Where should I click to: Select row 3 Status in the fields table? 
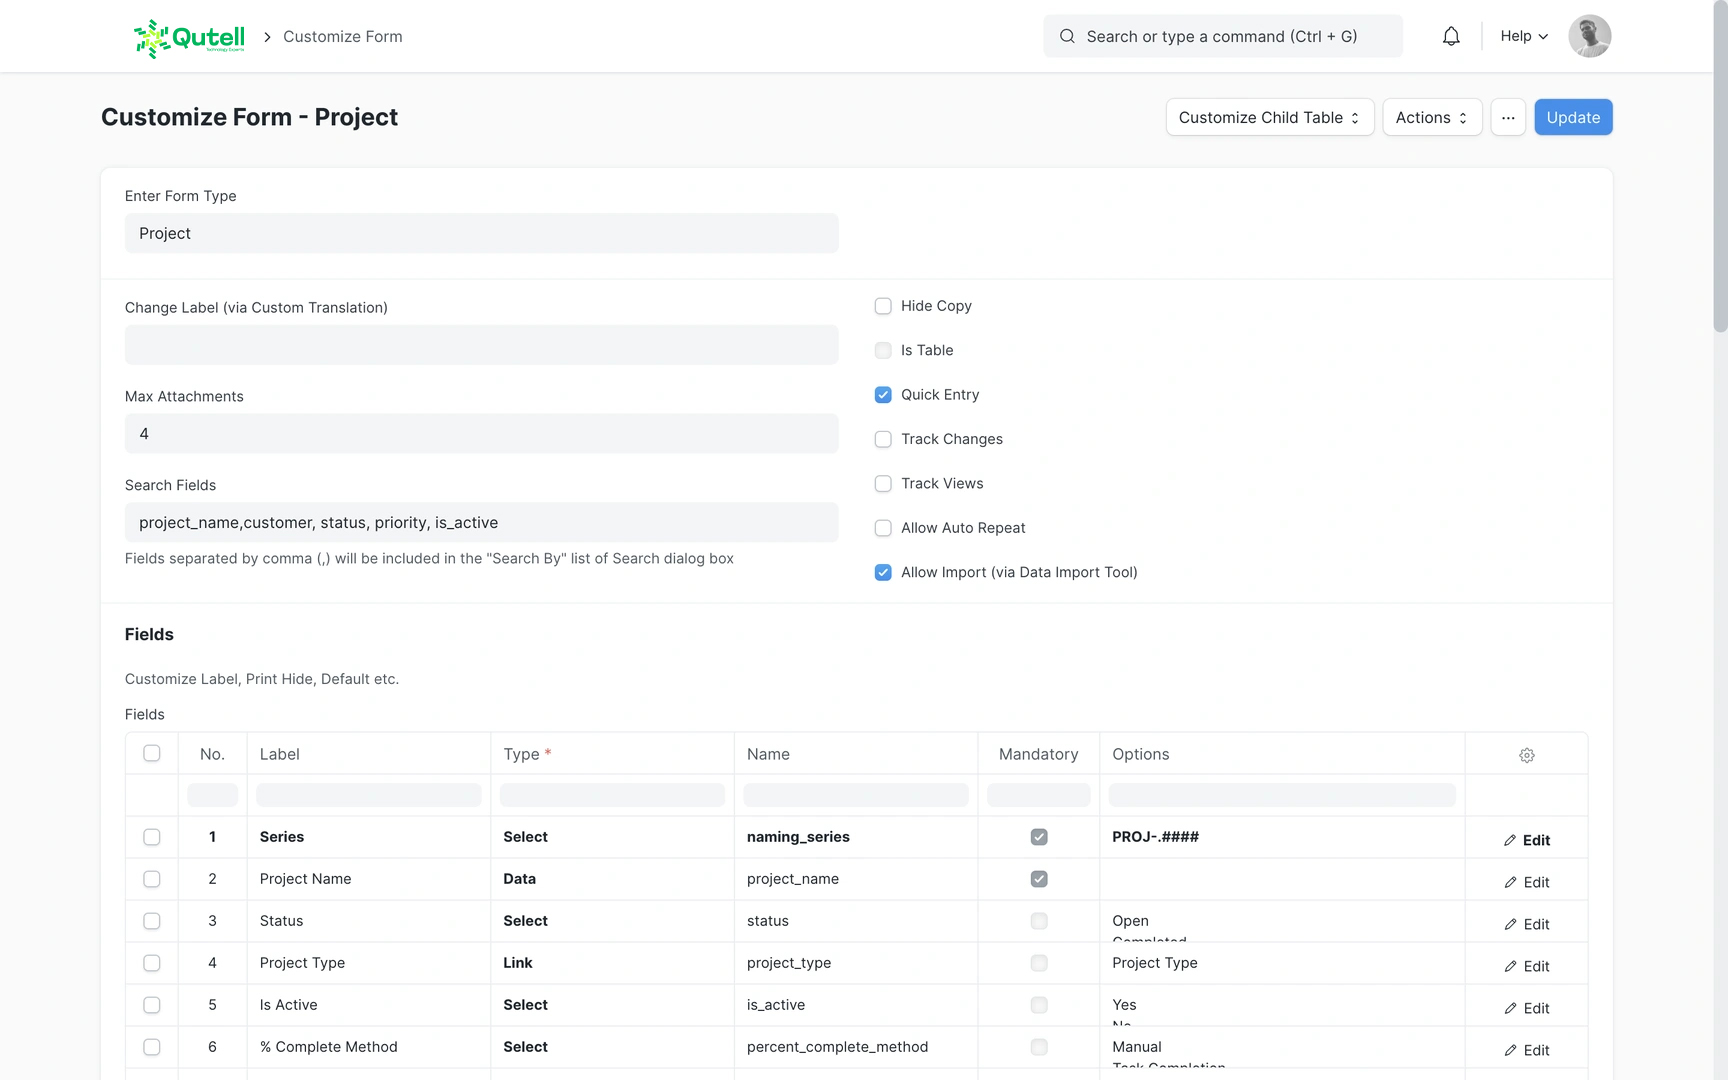click(152, 921)
